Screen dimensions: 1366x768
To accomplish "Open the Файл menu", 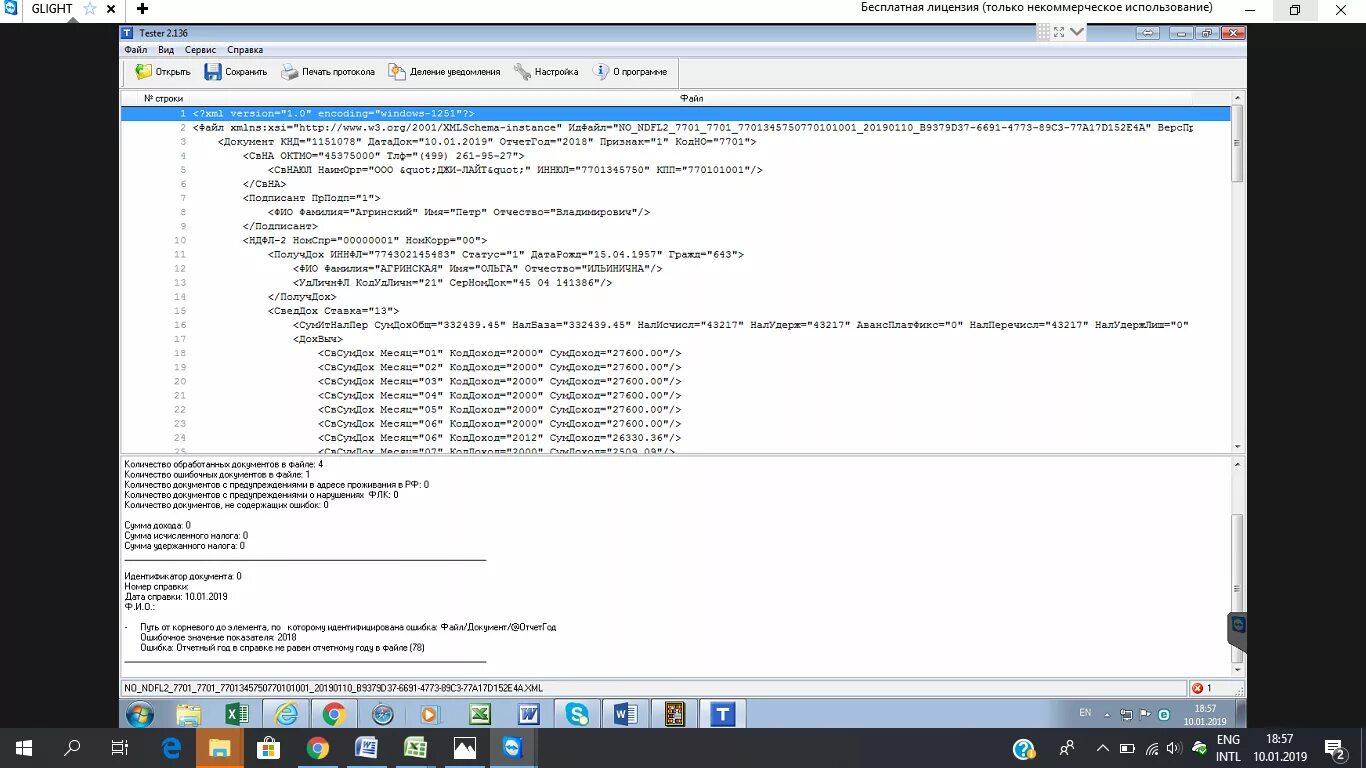I will point(135,49).
